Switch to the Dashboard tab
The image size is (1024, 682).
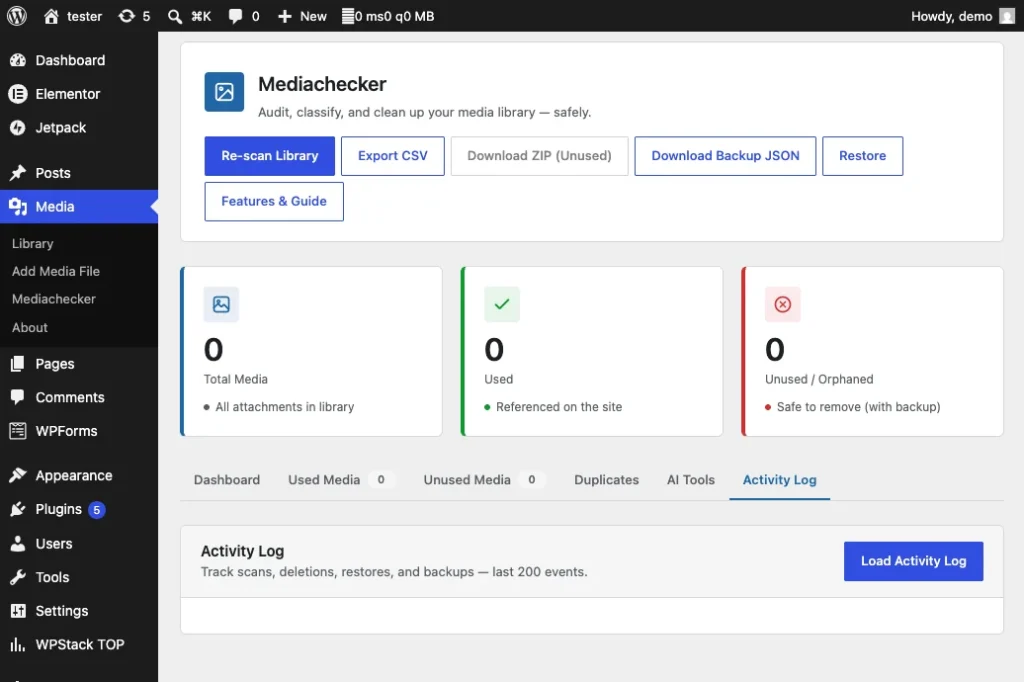[227, 479]
